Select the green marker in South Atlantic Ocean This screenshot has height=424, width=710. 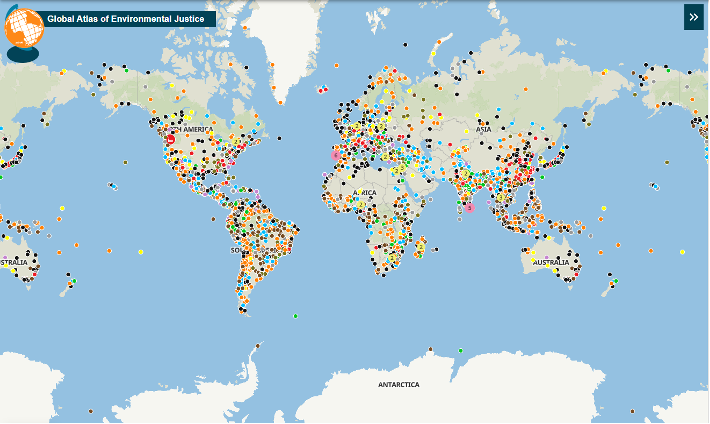[x=296, y=314]
